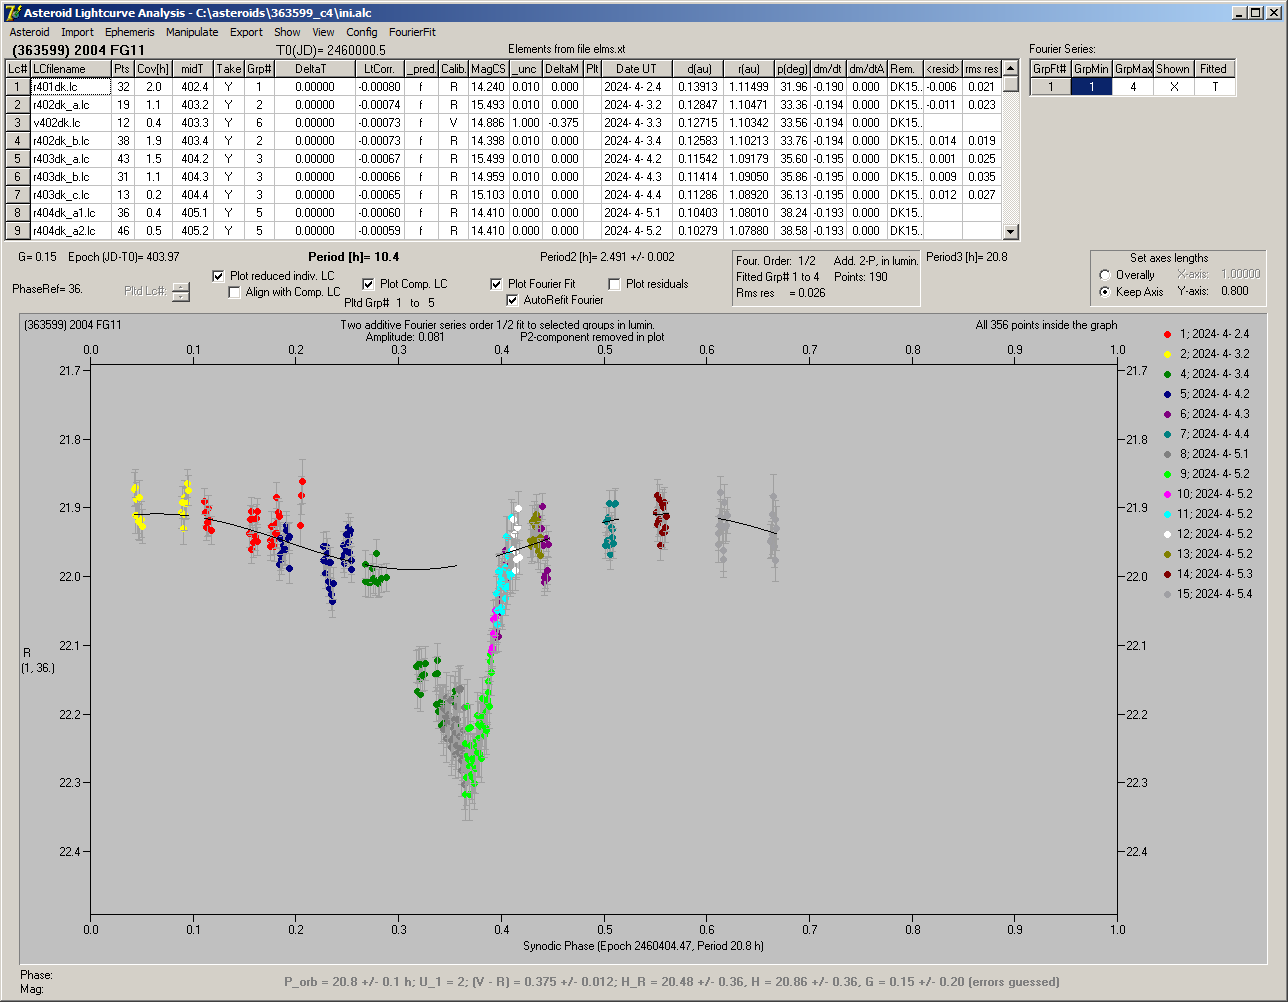Click Take cell Y of r402dk_a.lc row
1288x1002 pixels.
229,105
